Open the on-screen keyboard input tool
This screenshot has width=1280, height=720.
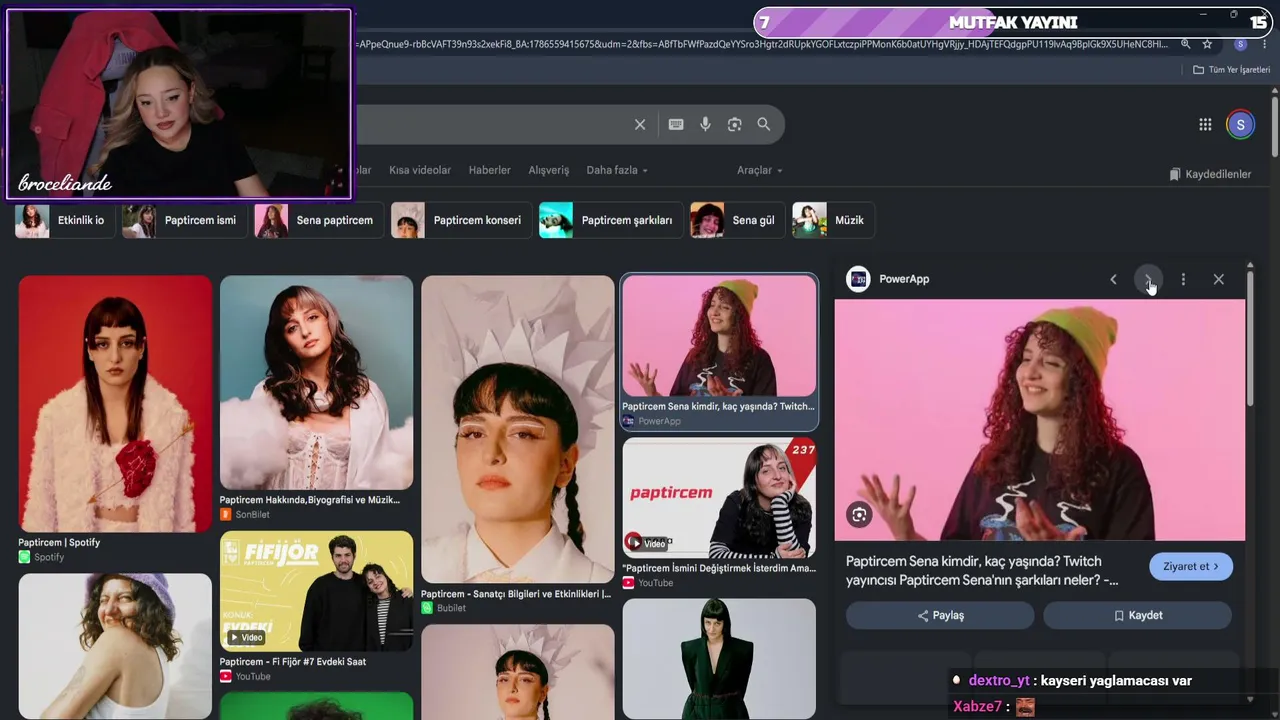tap(676, 124)
